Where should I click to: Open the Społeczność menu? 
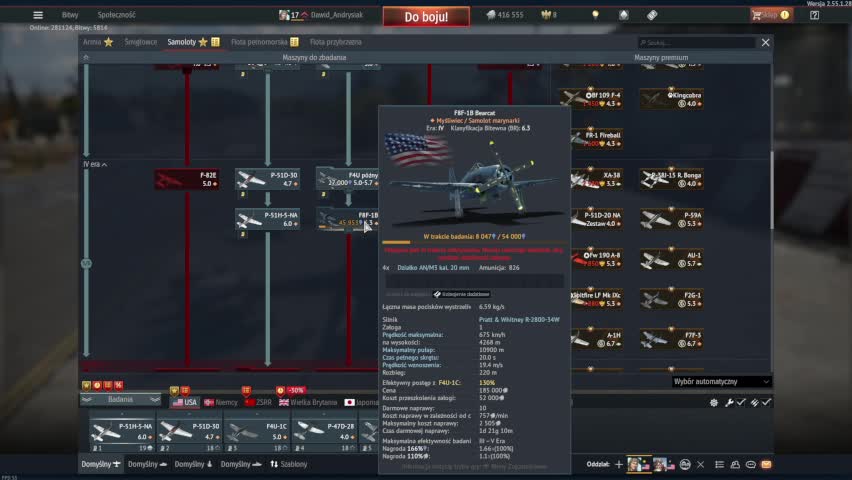coord(116,15)
